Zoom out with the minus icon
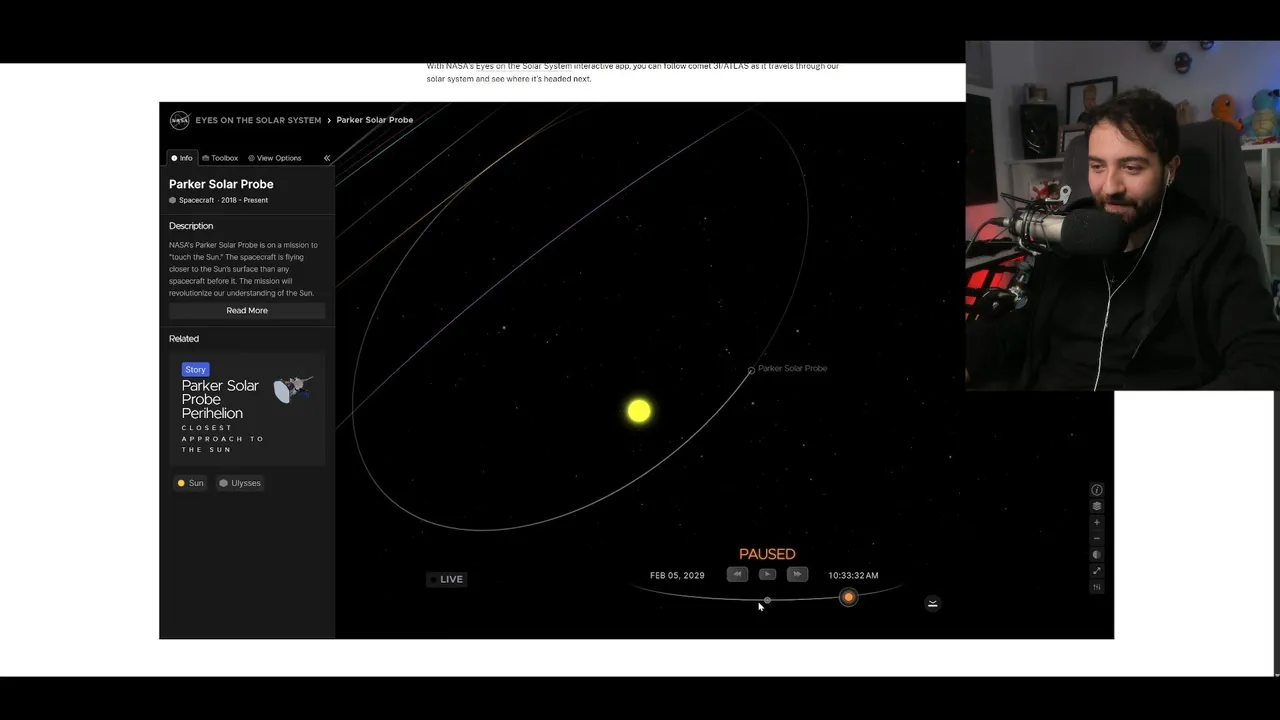 point(1097,538)
